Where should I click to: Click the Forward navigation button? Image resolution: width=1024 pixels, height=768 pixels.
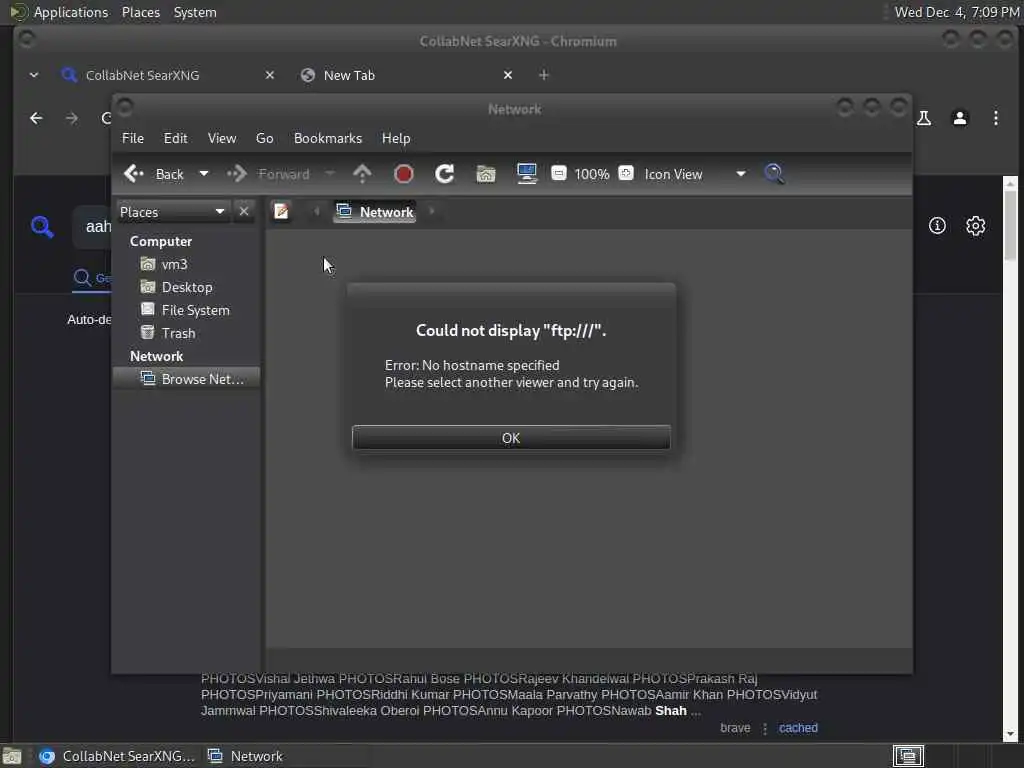coord(268,174)
